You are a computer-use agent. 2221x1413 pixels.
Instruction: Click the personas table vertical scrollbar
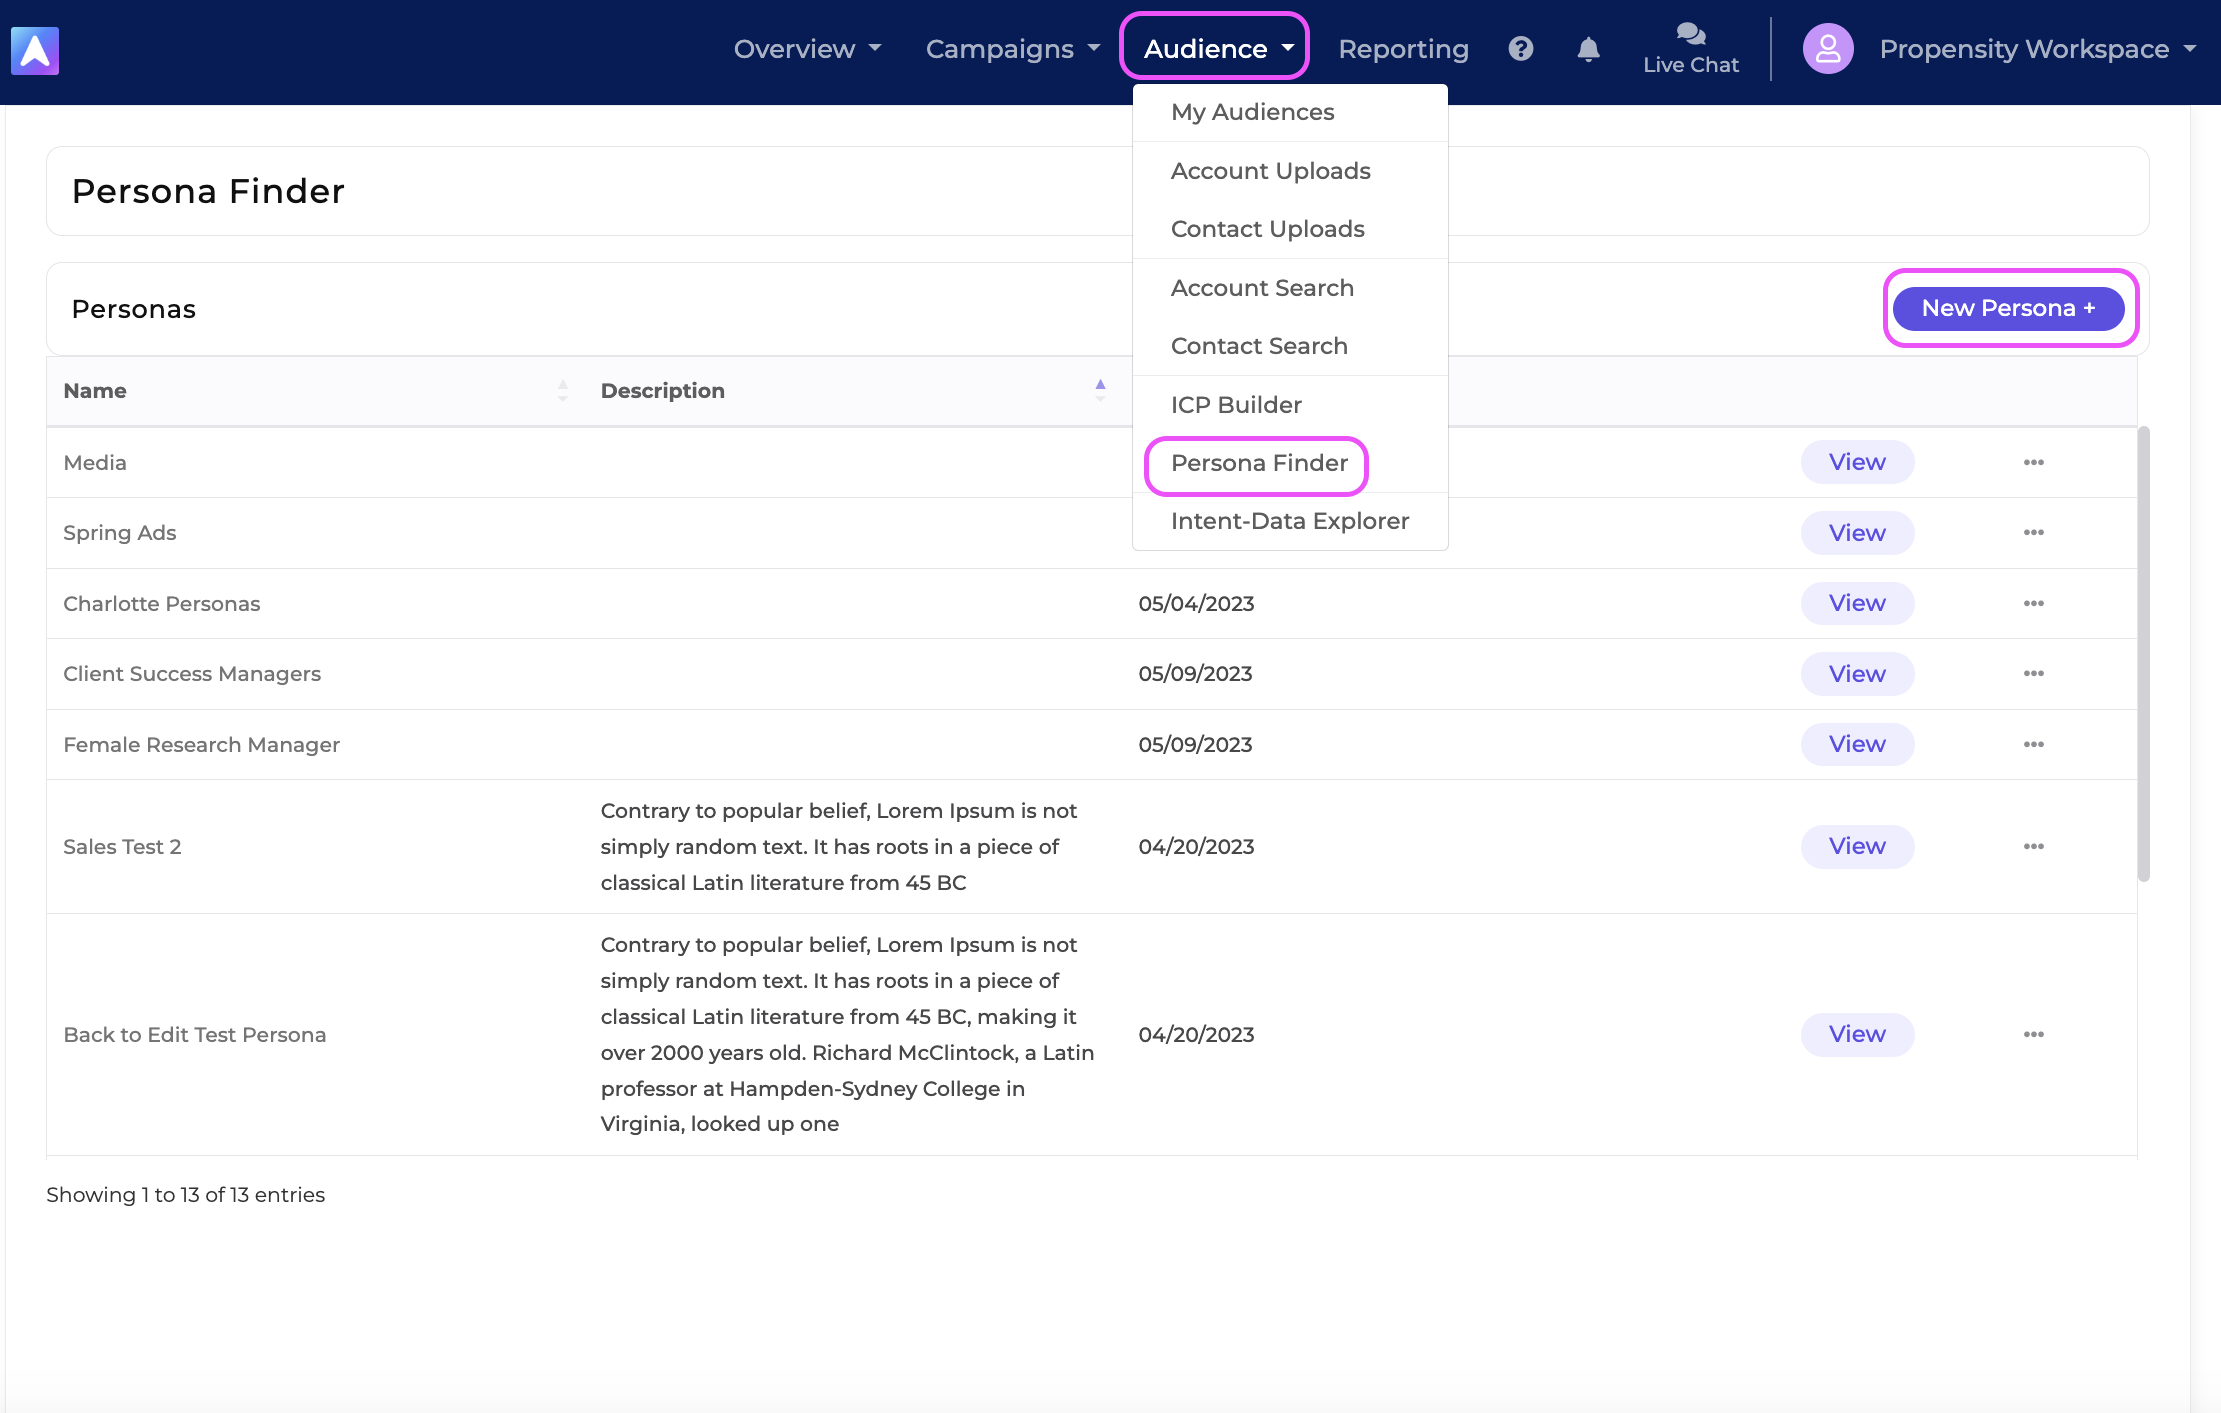(x=2143, y=655)
